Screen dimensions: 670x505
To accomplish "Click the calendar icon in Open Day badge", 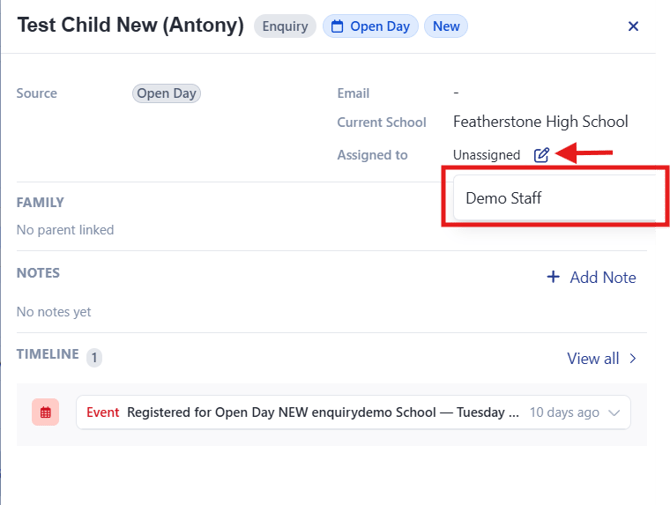I will [x=337, y=26].
